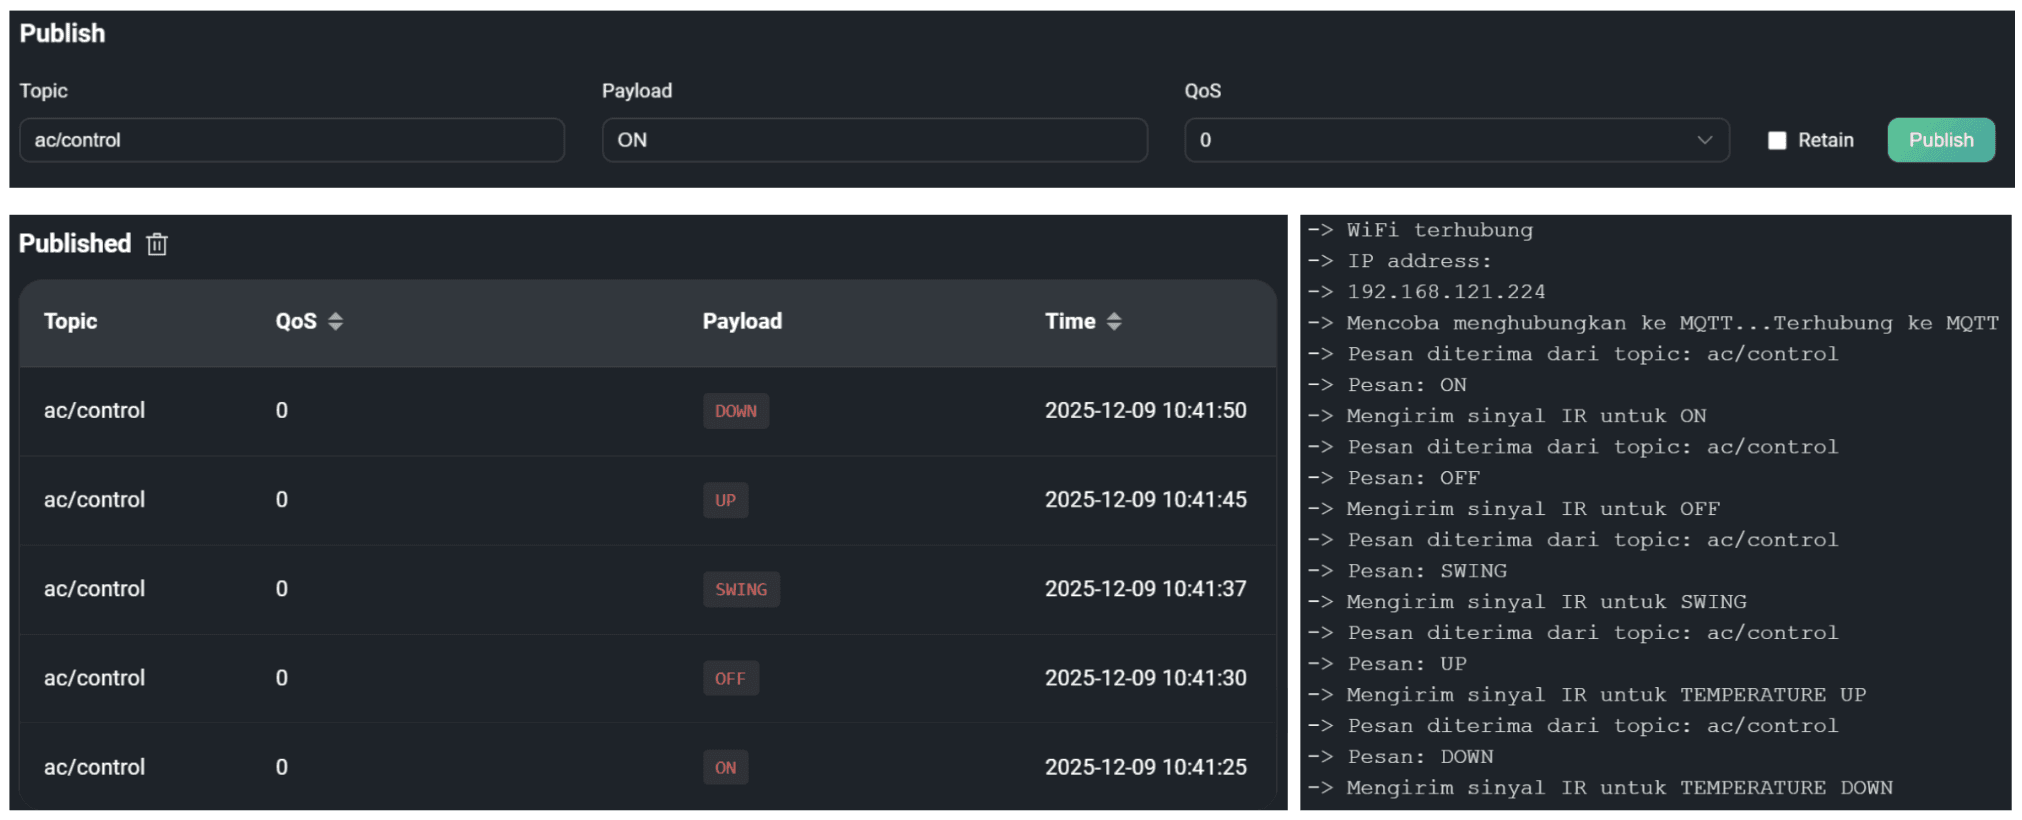
Task: Select the ON payload tag in the table
Action: [x=725, y=767]
